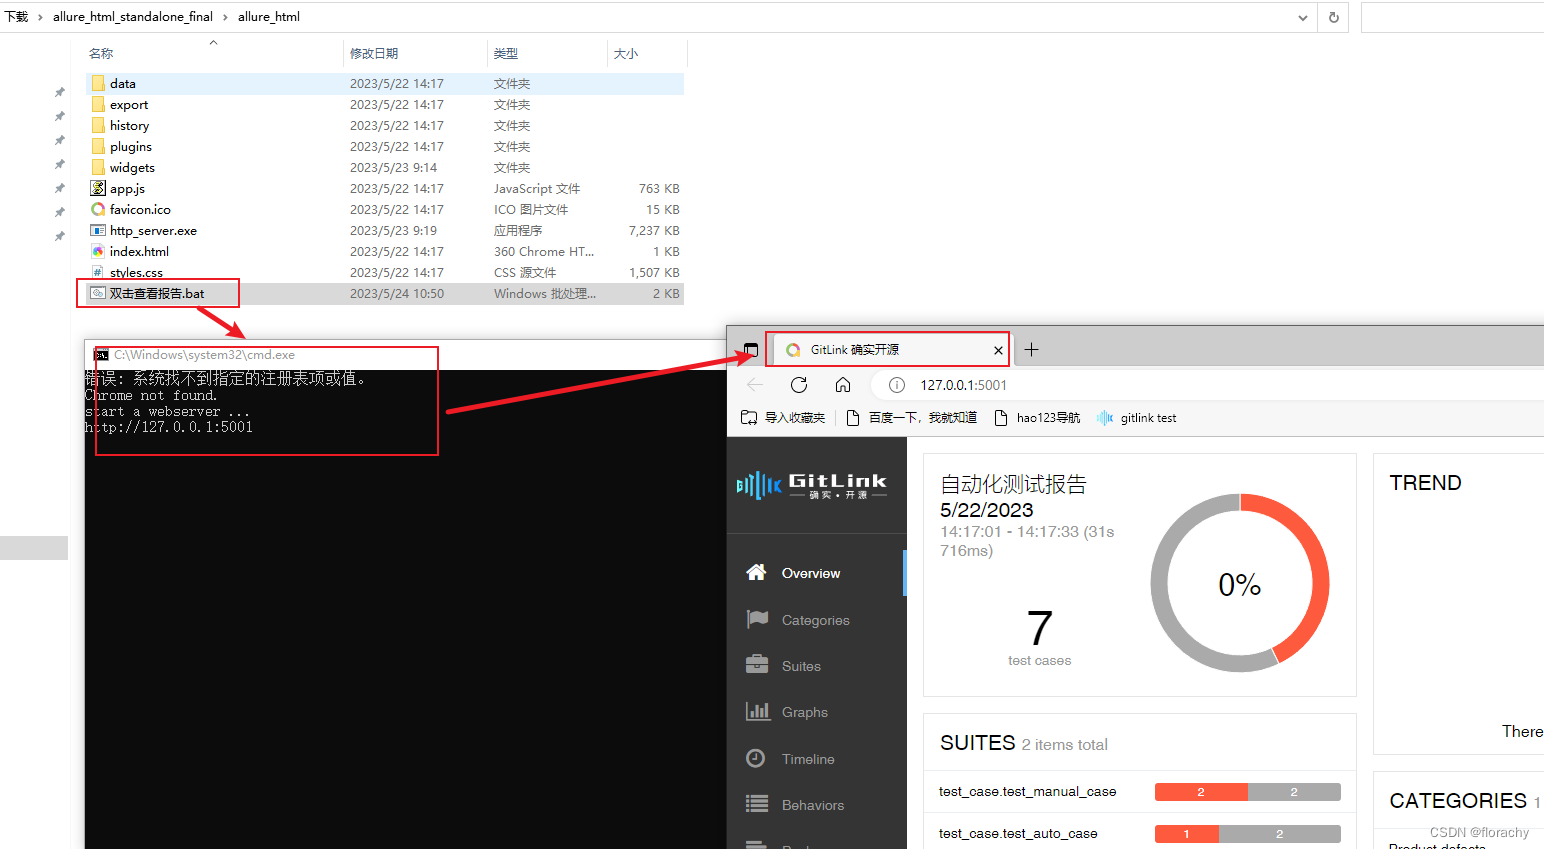Image resolution: width=1544 pixels, height=849 pixels.
Task: Select the http_server.exe file icon
Action: coord(98,230)
